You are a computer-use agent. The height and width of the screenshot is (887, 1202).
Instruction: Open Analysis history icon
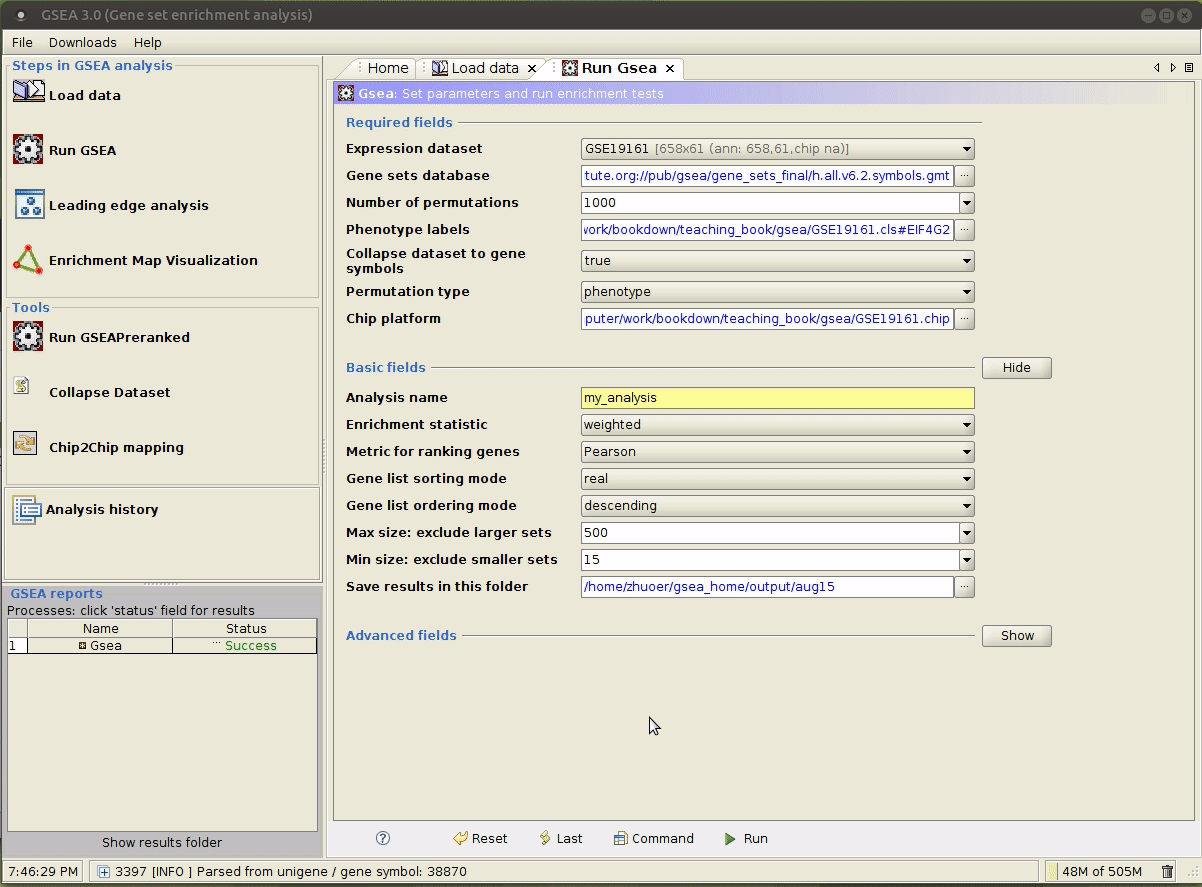pyautogui.click(x=25, y=509)
